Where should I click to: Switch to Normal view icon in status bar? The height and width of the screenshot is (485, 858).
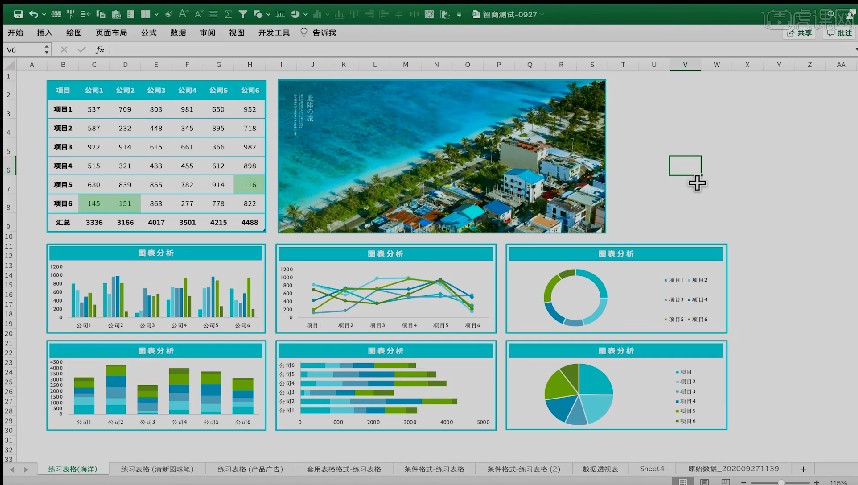coord(683,482)
